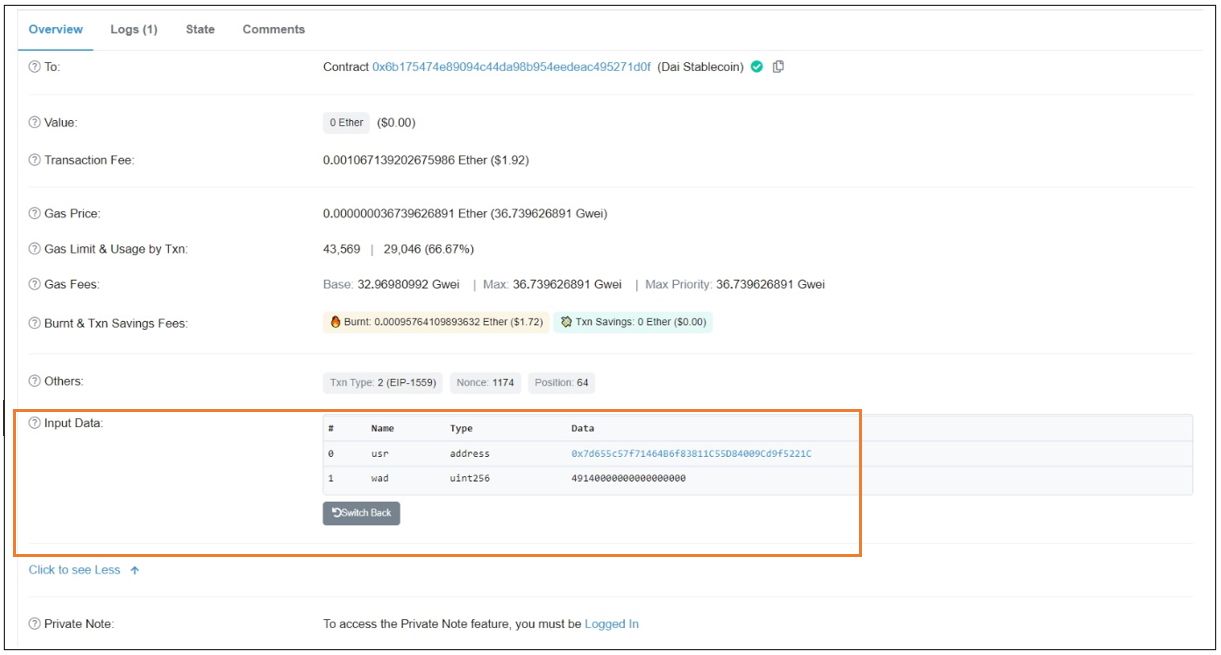Image resolution: width=1221 pixels, height=655 pixels.
Task: Click the help icon beside Gas Fees
Action: pos(35,285)
